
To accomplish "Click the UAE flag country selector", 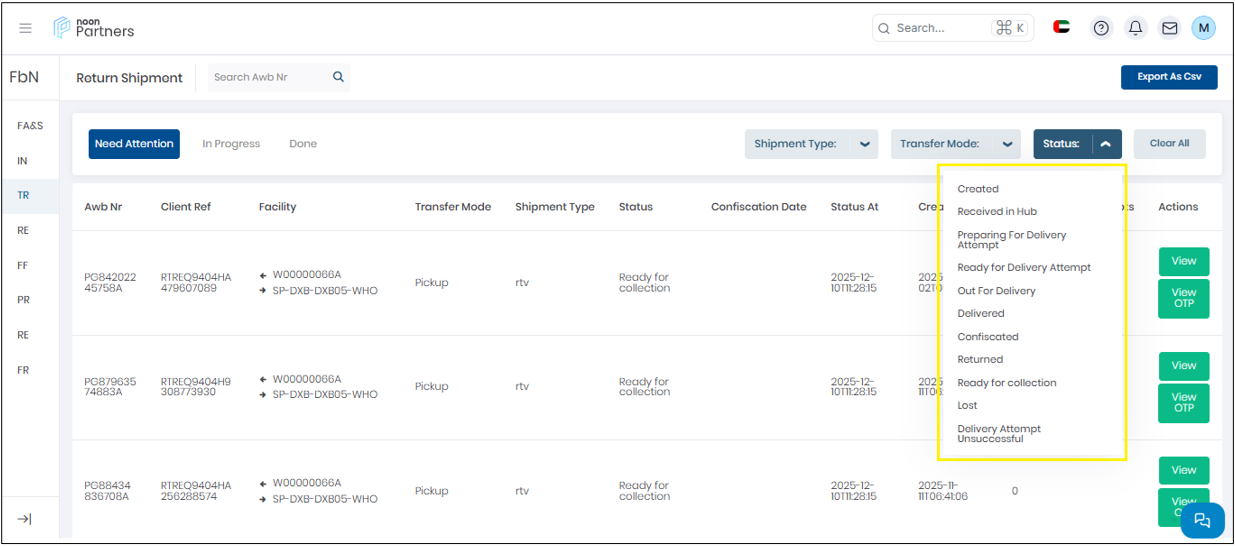I will click(1062, 28).
